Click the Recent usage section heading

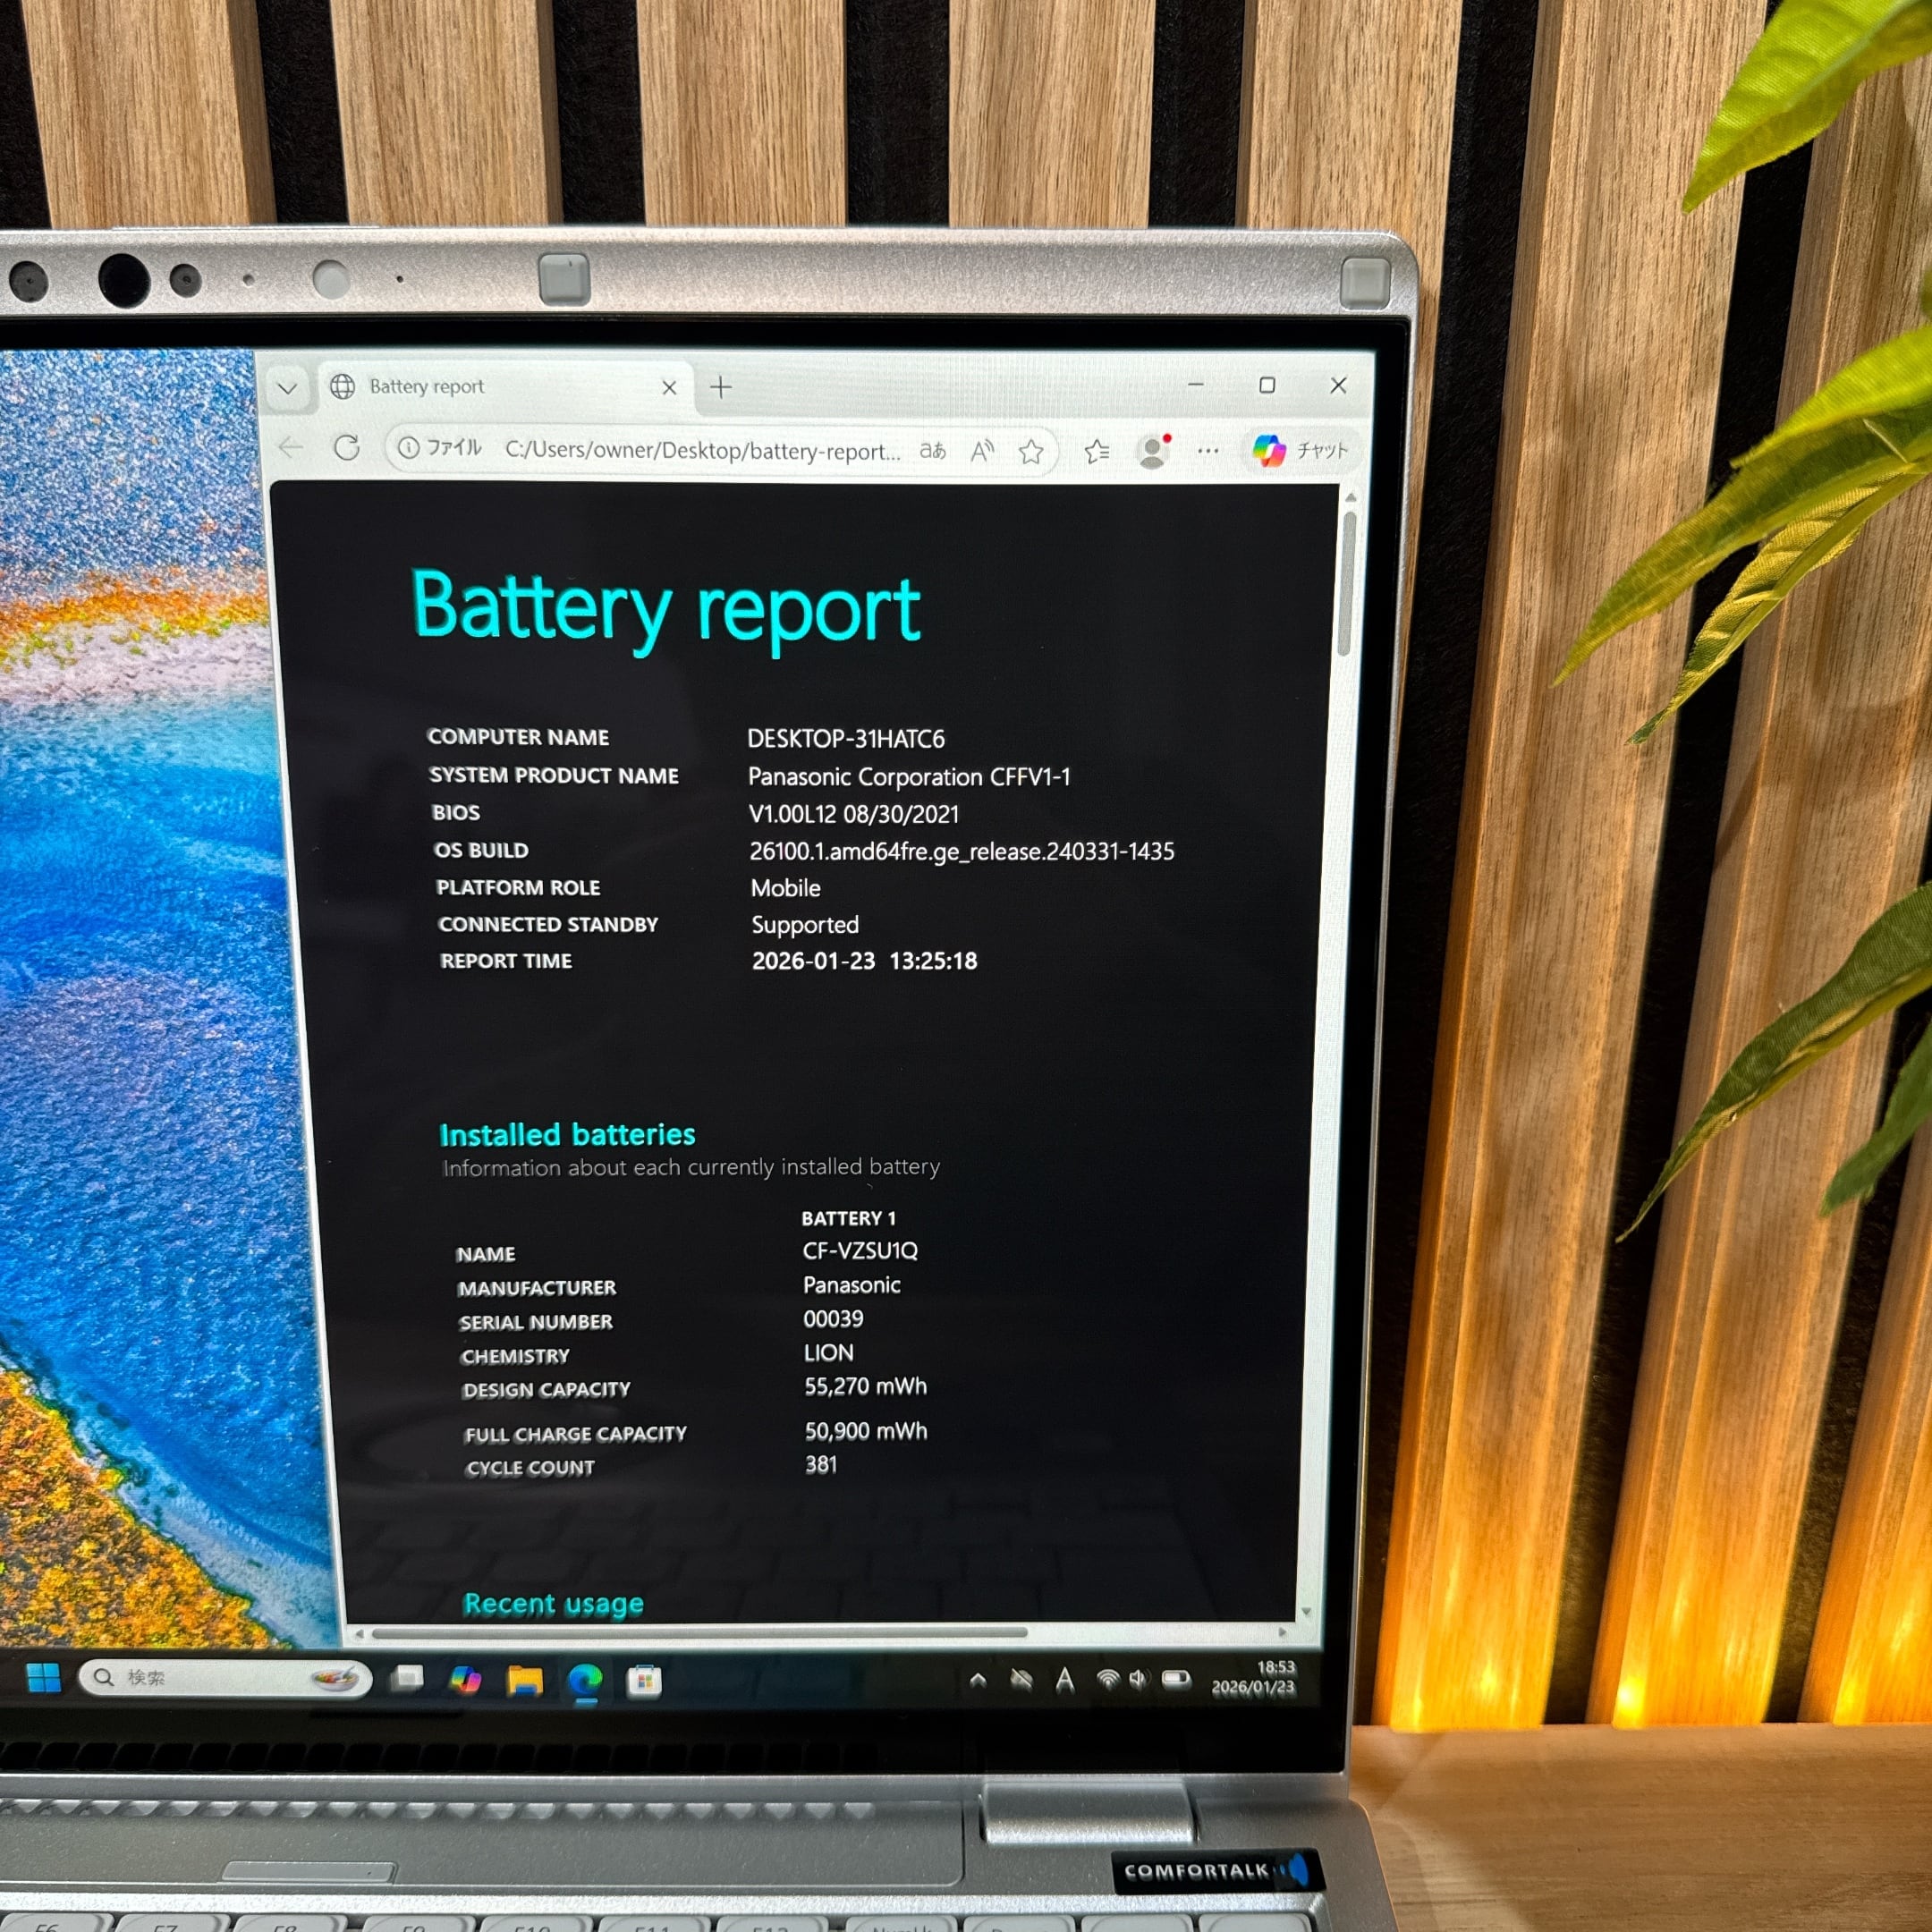point(554,1604)
